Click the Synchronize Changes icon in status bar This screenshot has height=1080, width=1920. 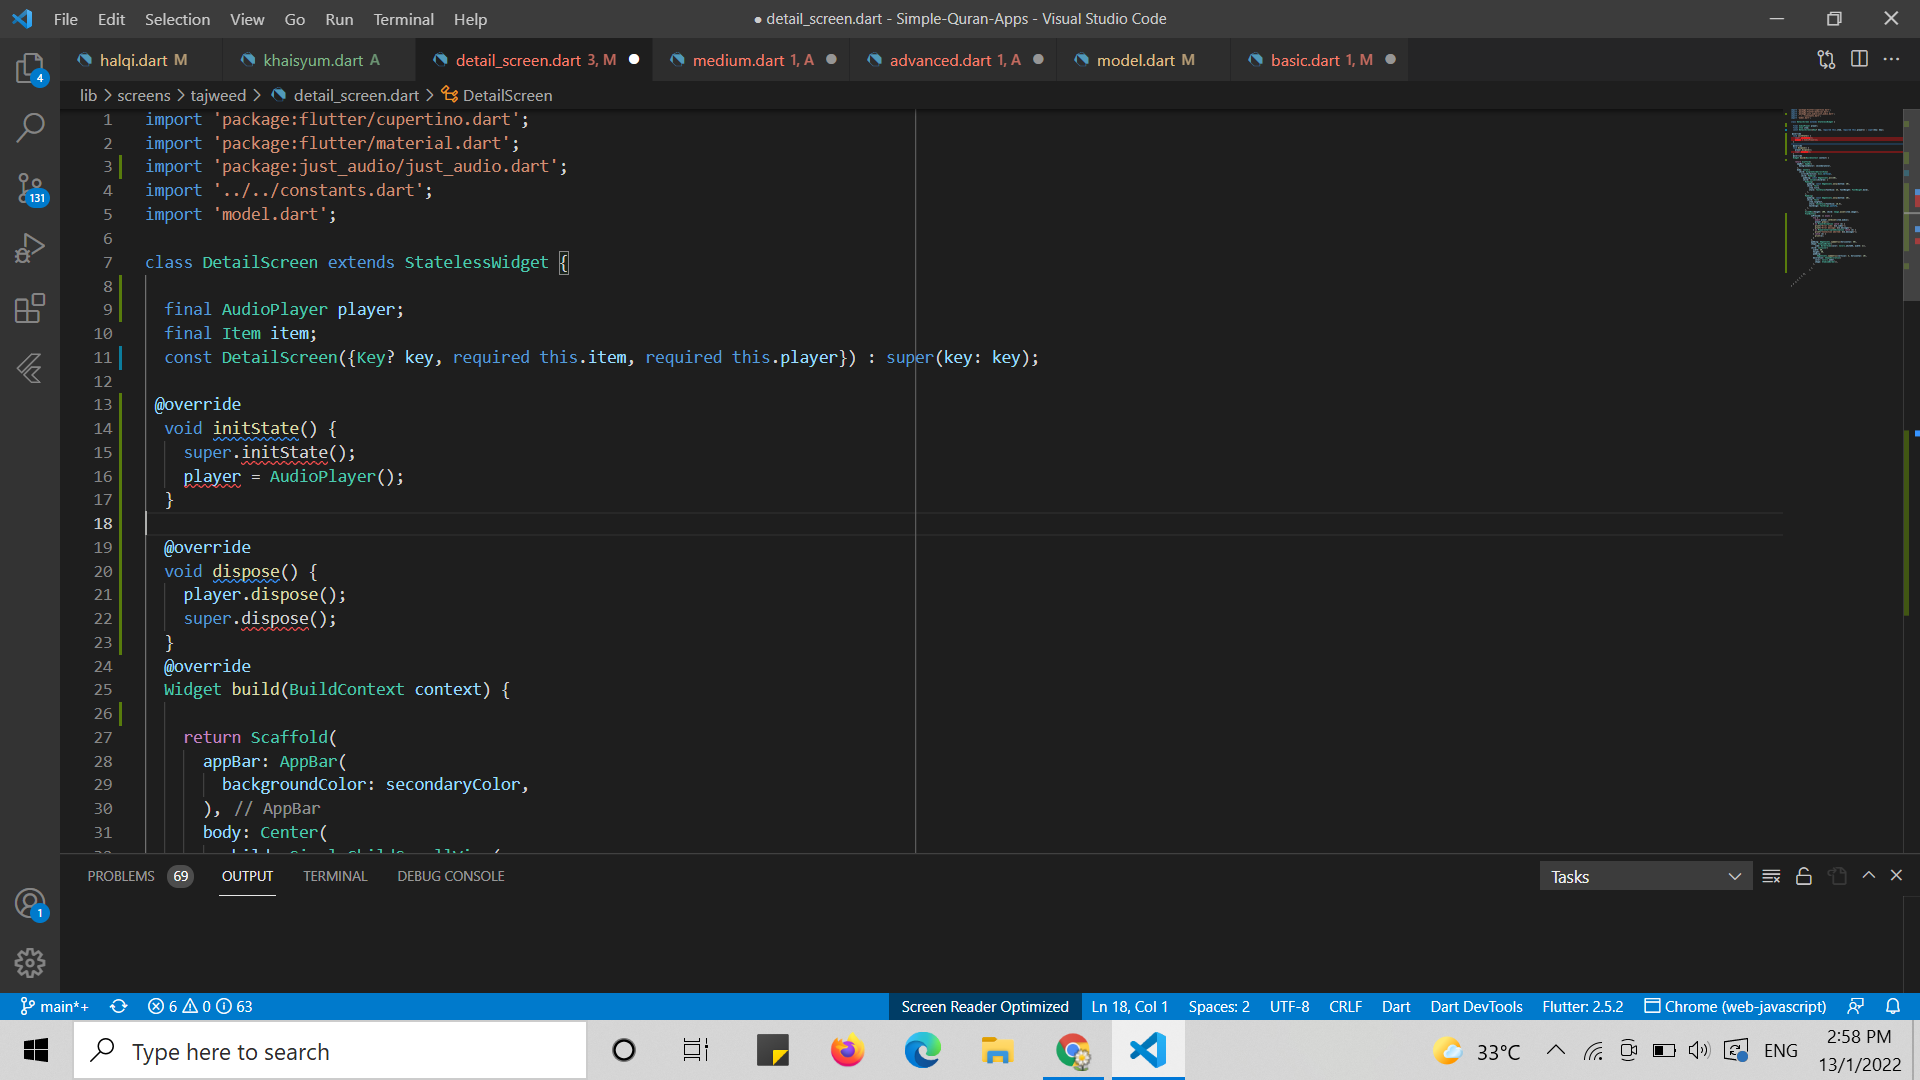pos(118,1006)
